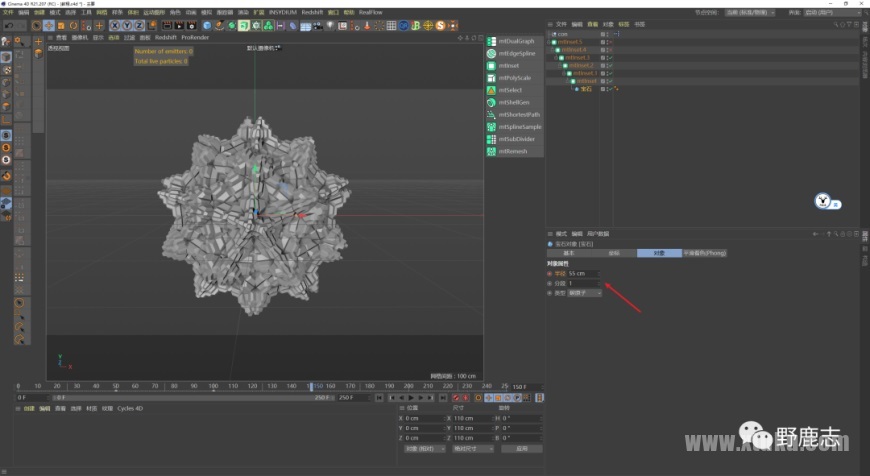Image resolution: width=870 pixels, height=476 pixels.
Task: Open the 绝对尺寸 size mode dropdown
Action: [473, 448]
